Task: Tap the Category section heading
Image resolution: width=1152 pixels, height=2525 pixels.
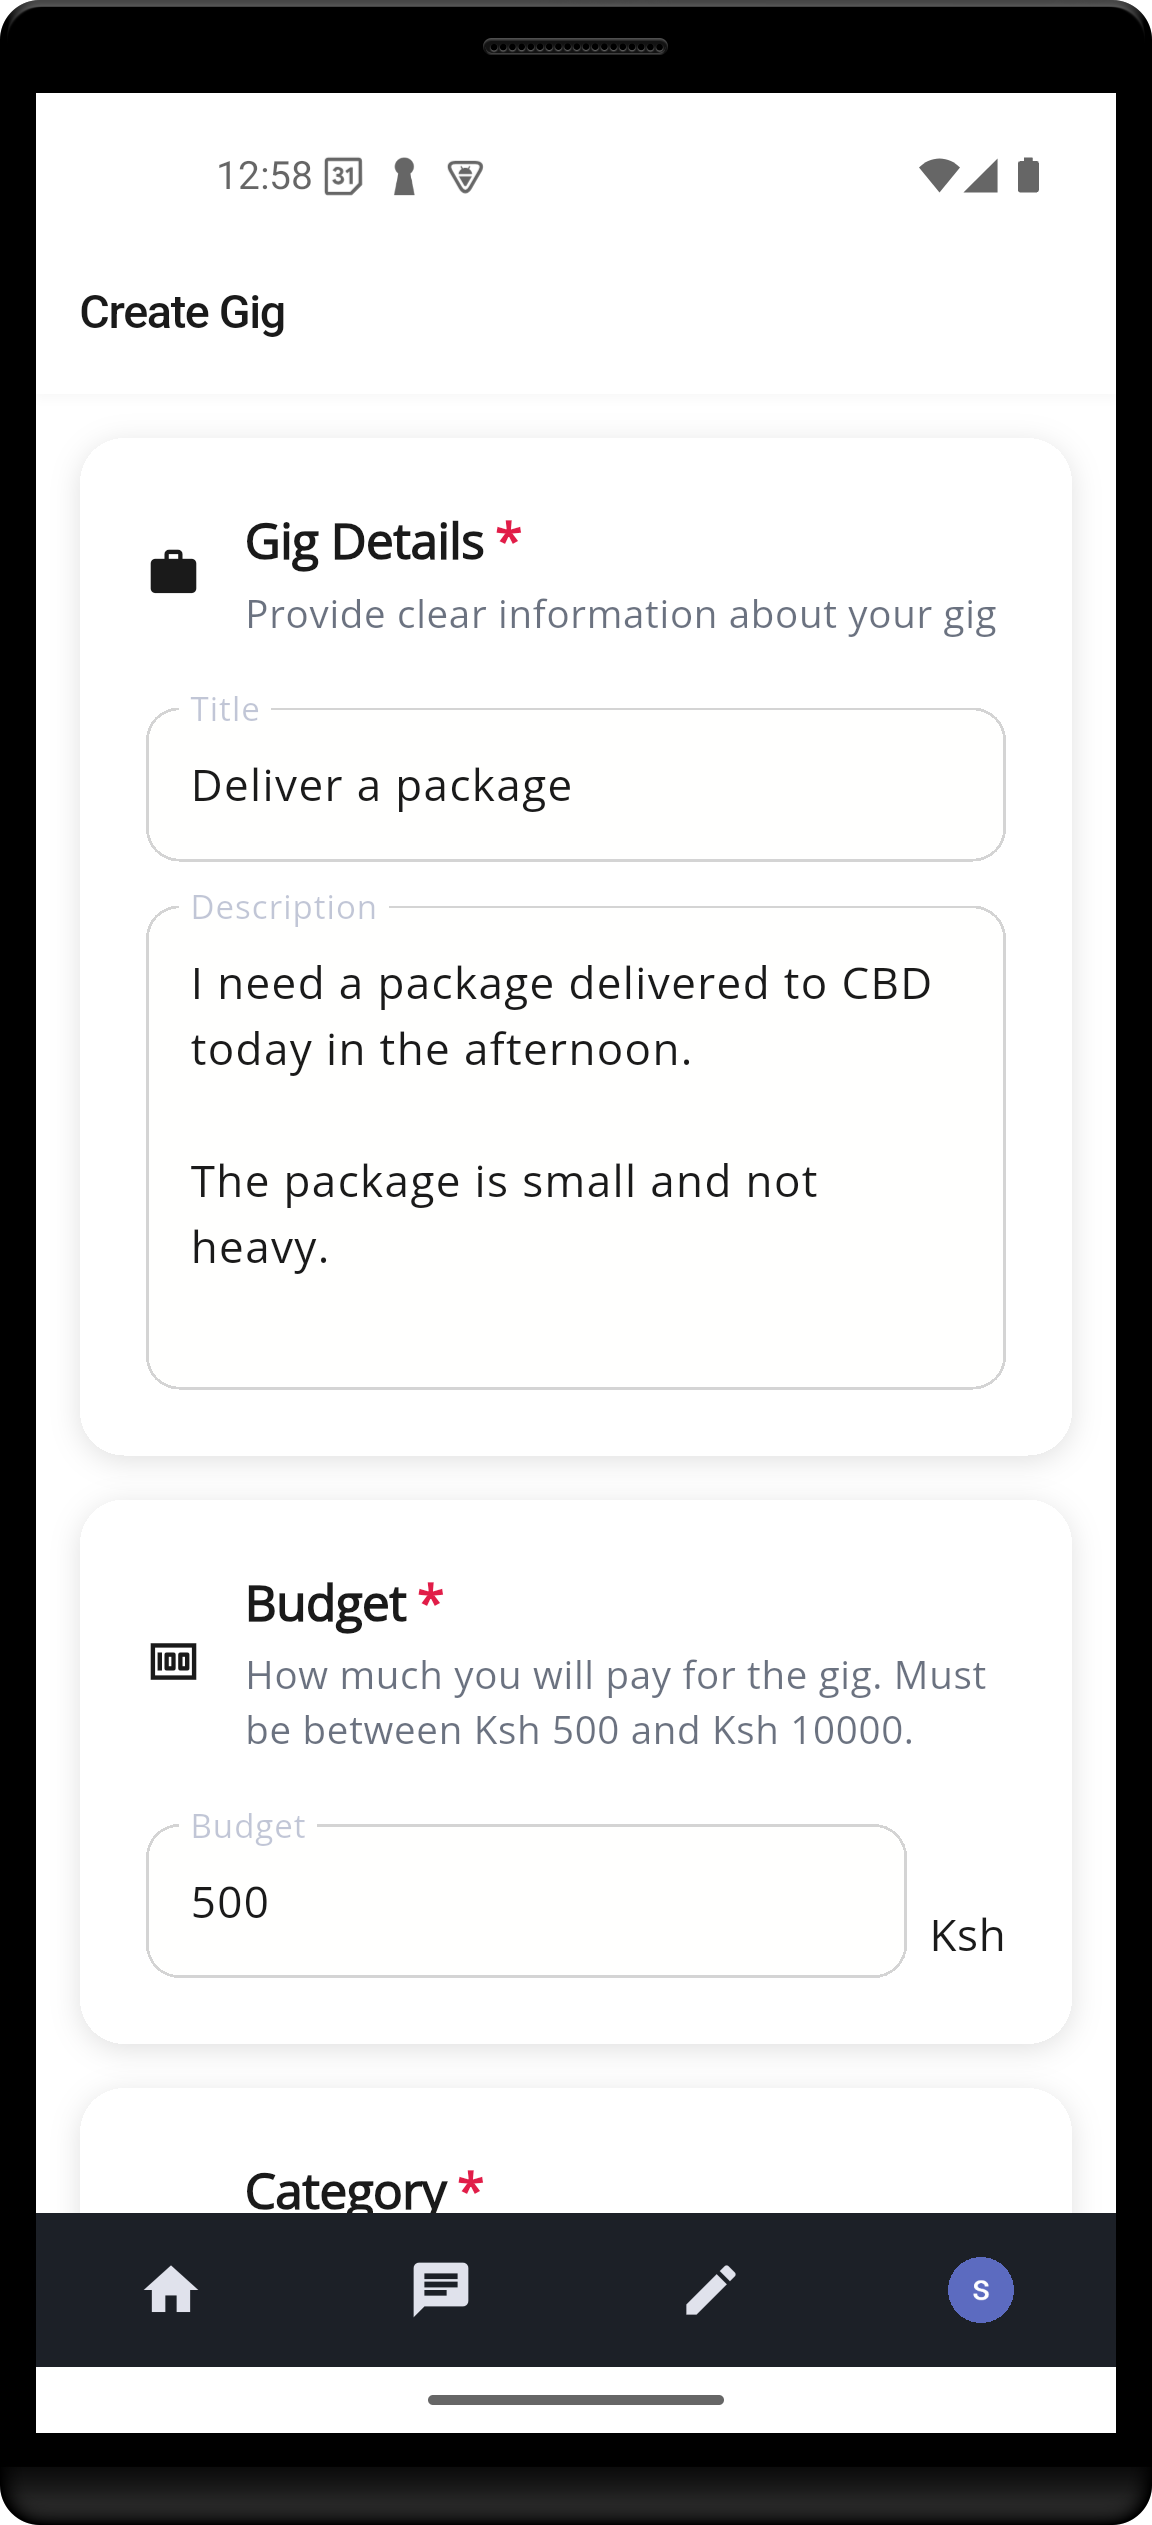Action: click(346, 2189)
